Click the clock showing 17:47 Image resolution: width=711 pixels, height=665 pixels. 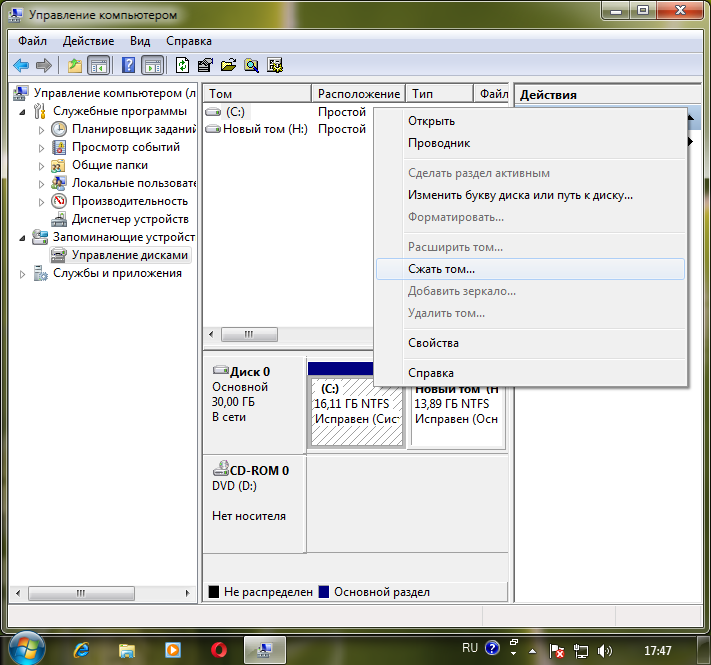coord(657,651)
